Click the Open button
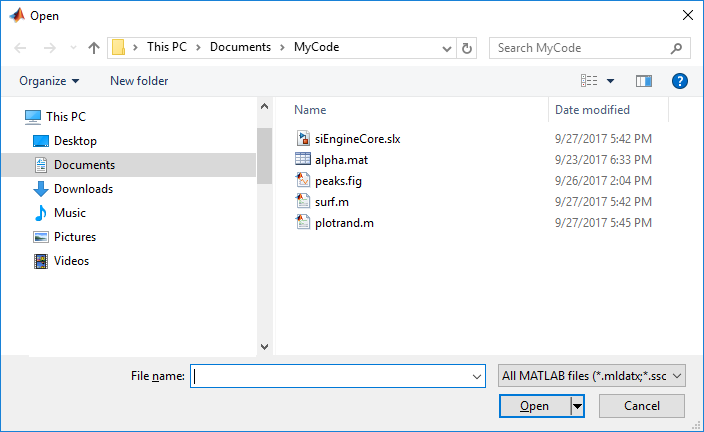This screenshot has width=704, height=432. [x=534, y=406]
